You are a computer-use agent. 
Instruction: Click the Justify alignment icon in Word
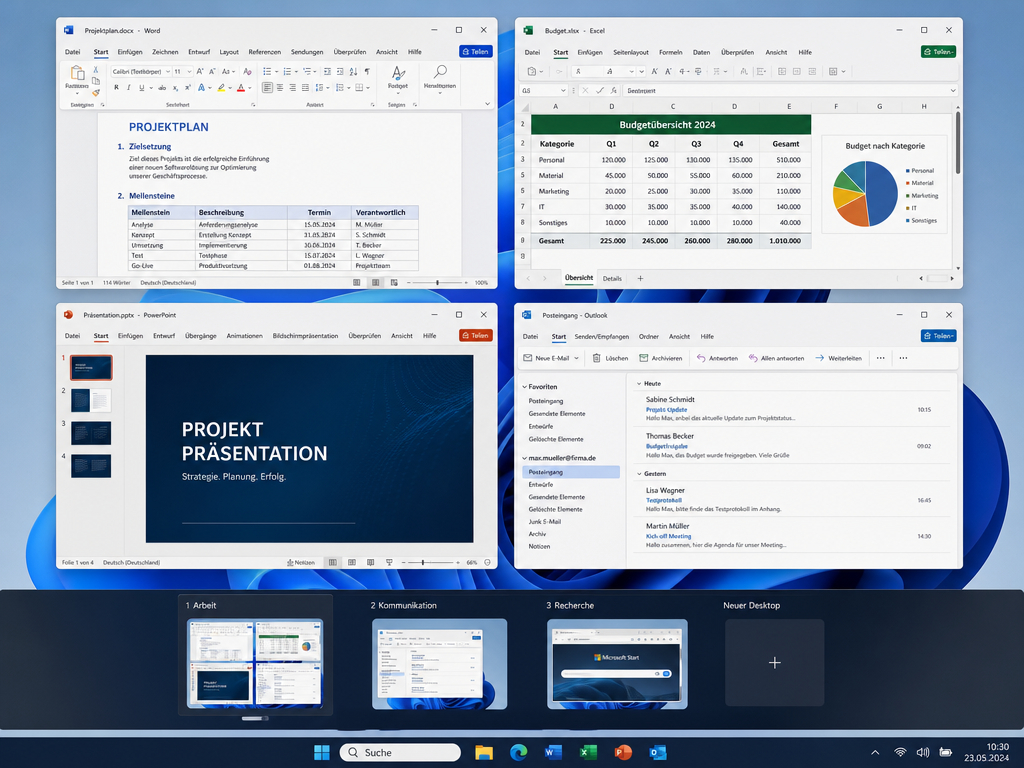(x=305, y=88)
